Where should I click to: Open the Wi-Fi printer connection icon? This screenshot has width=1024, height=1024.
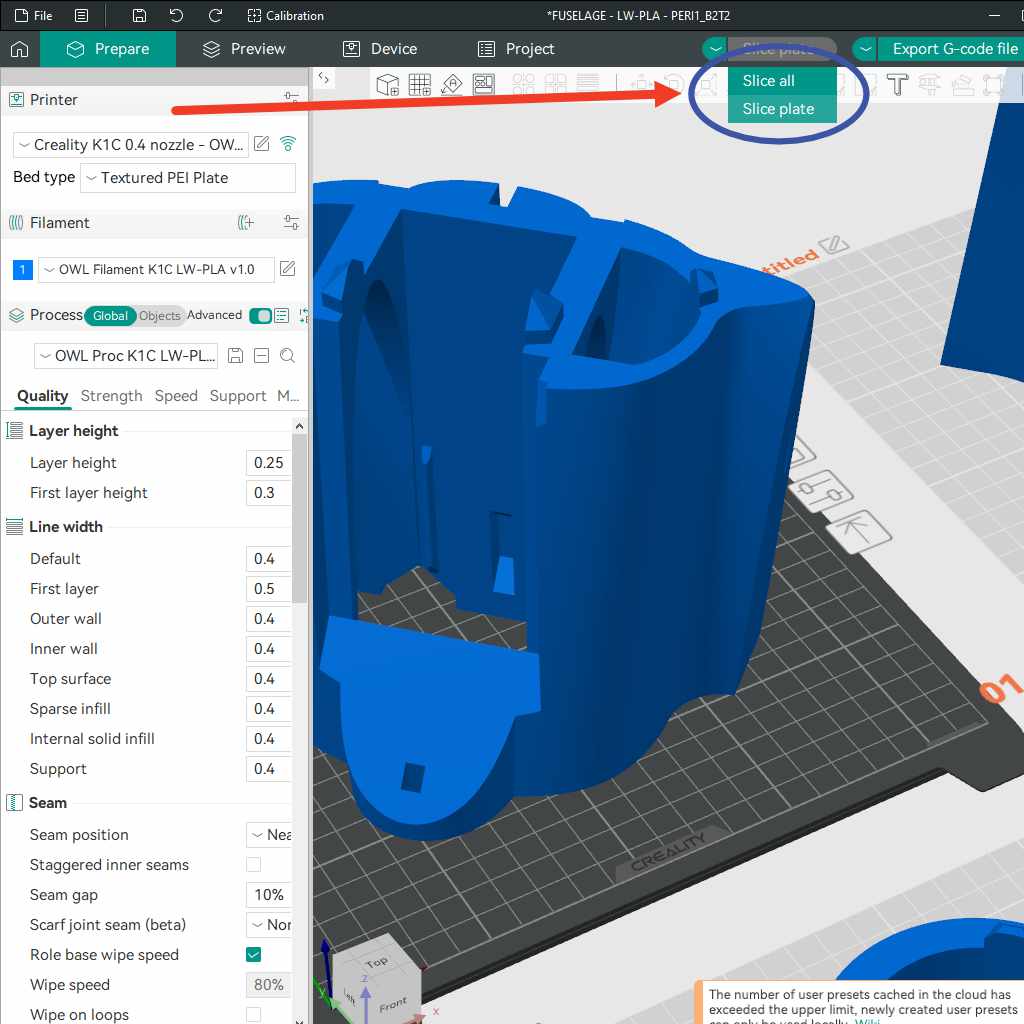(288, 144)
